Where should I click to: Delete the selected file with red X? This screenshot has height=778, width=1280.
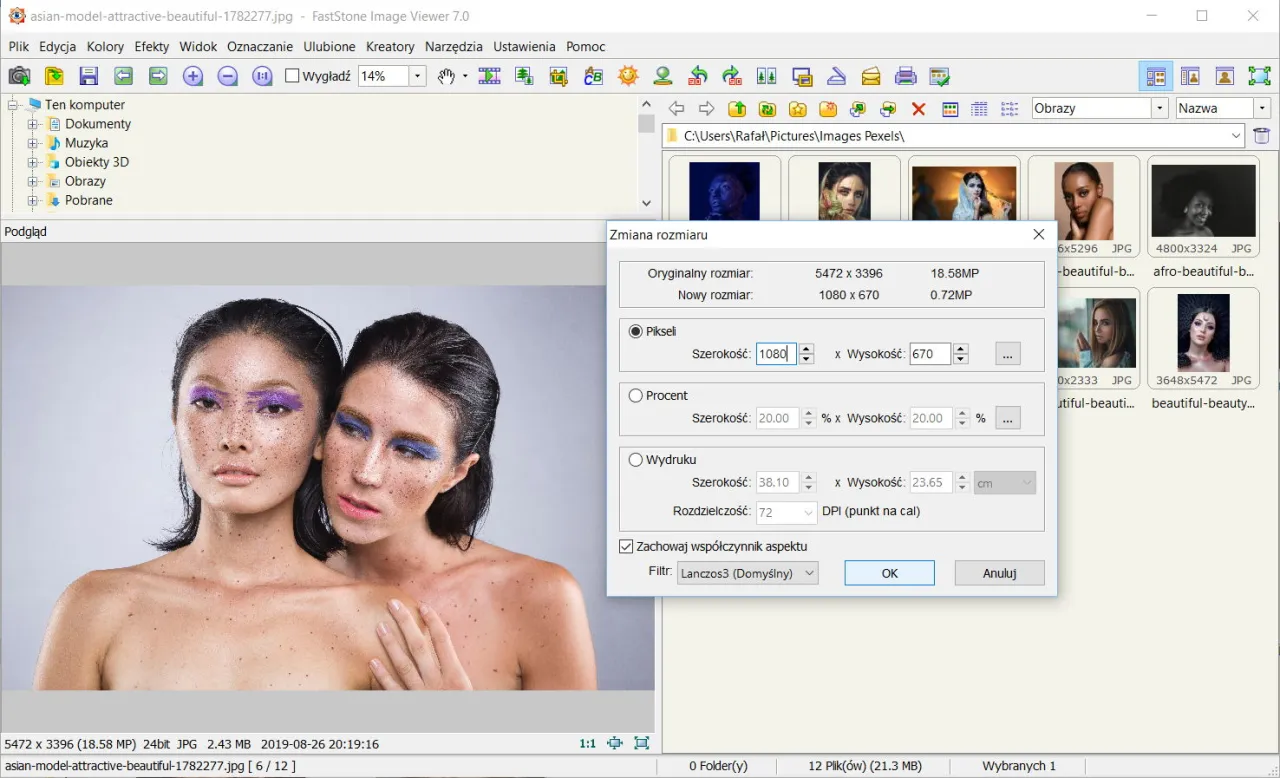pyautogui.click(x=919, y=108)
